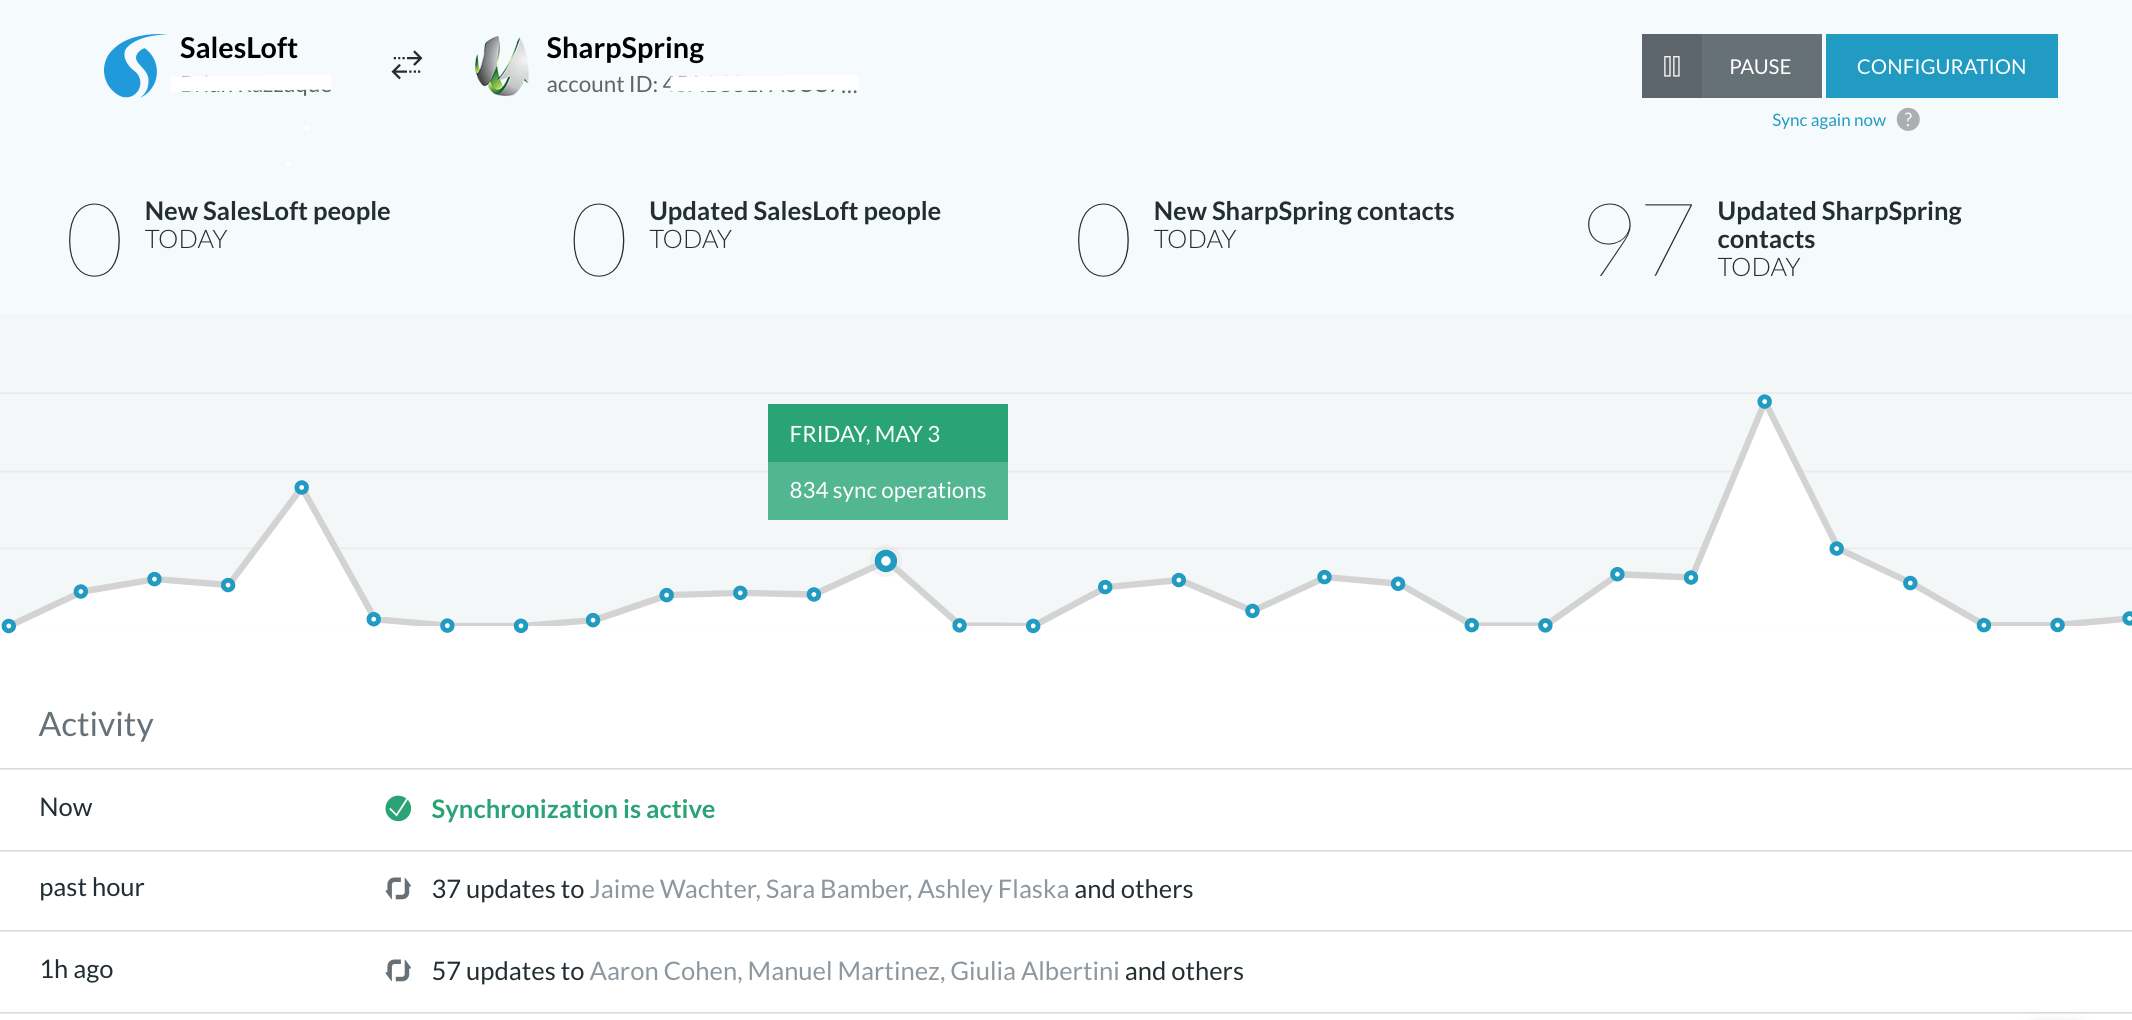Image resolution: width=2132 pixels, height=1020 pixels.
Task: Click the SharpSpring account ID text
Action: 702,85
